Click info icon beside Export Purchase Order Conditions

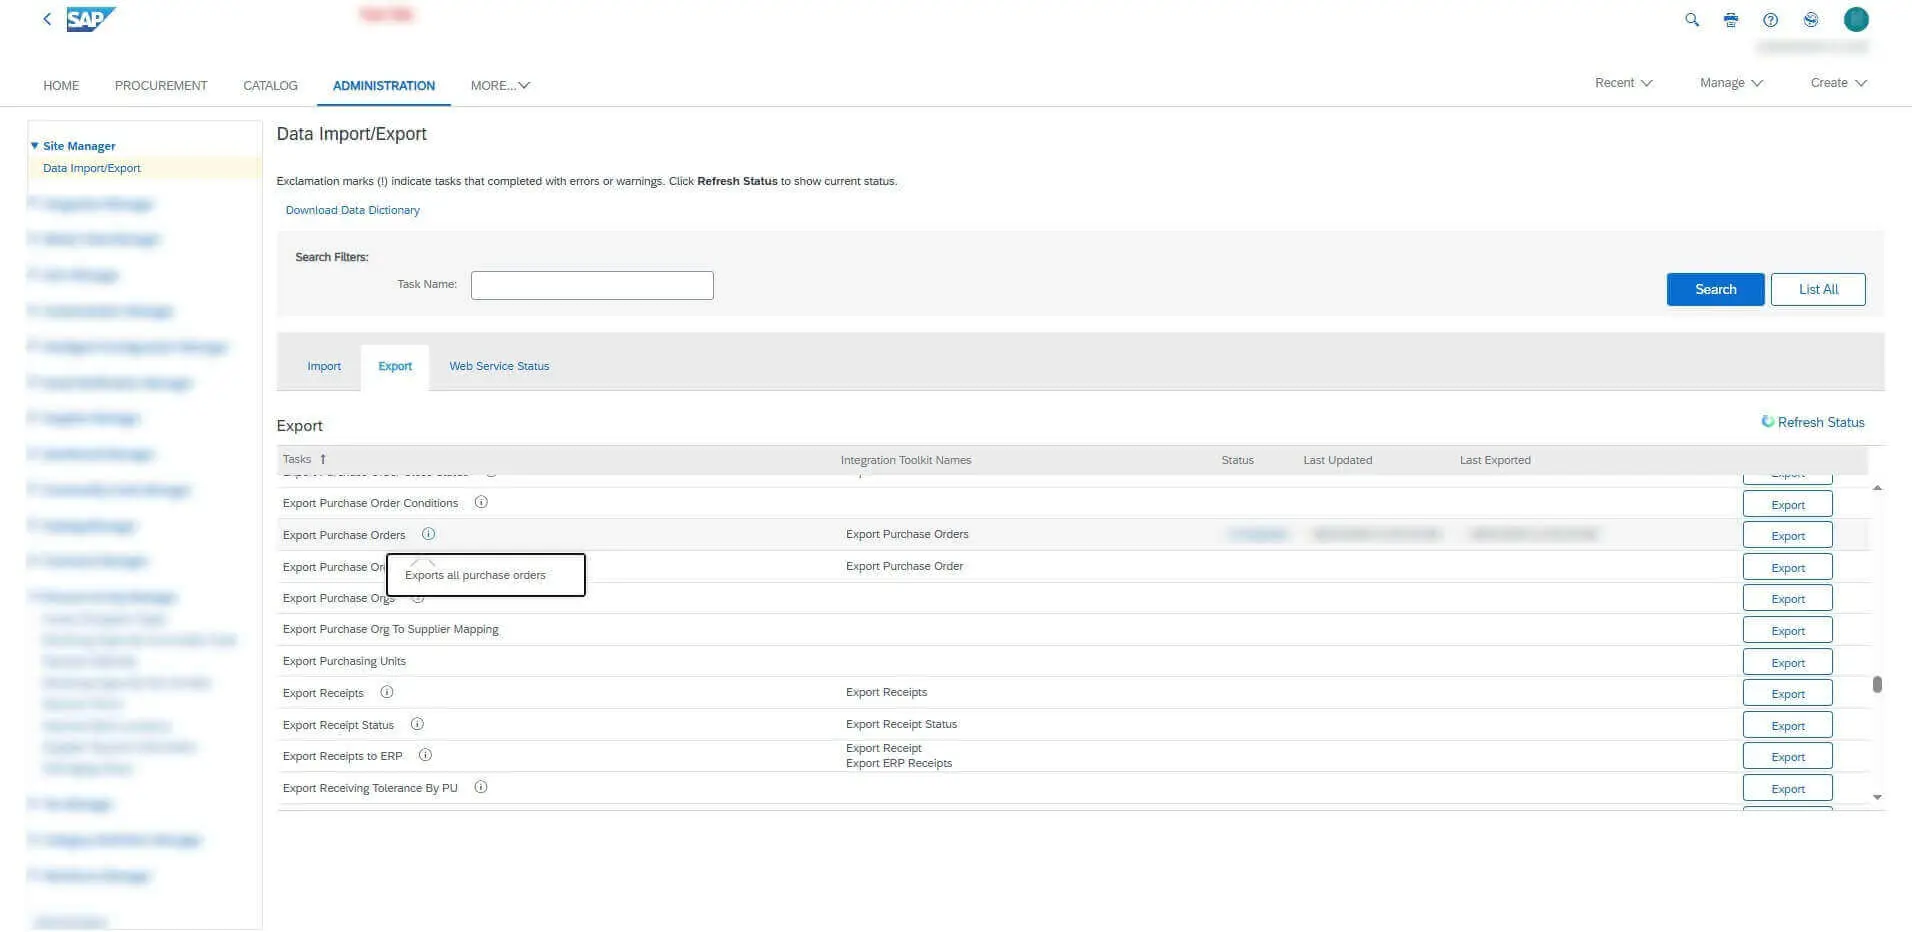(481, 502)
